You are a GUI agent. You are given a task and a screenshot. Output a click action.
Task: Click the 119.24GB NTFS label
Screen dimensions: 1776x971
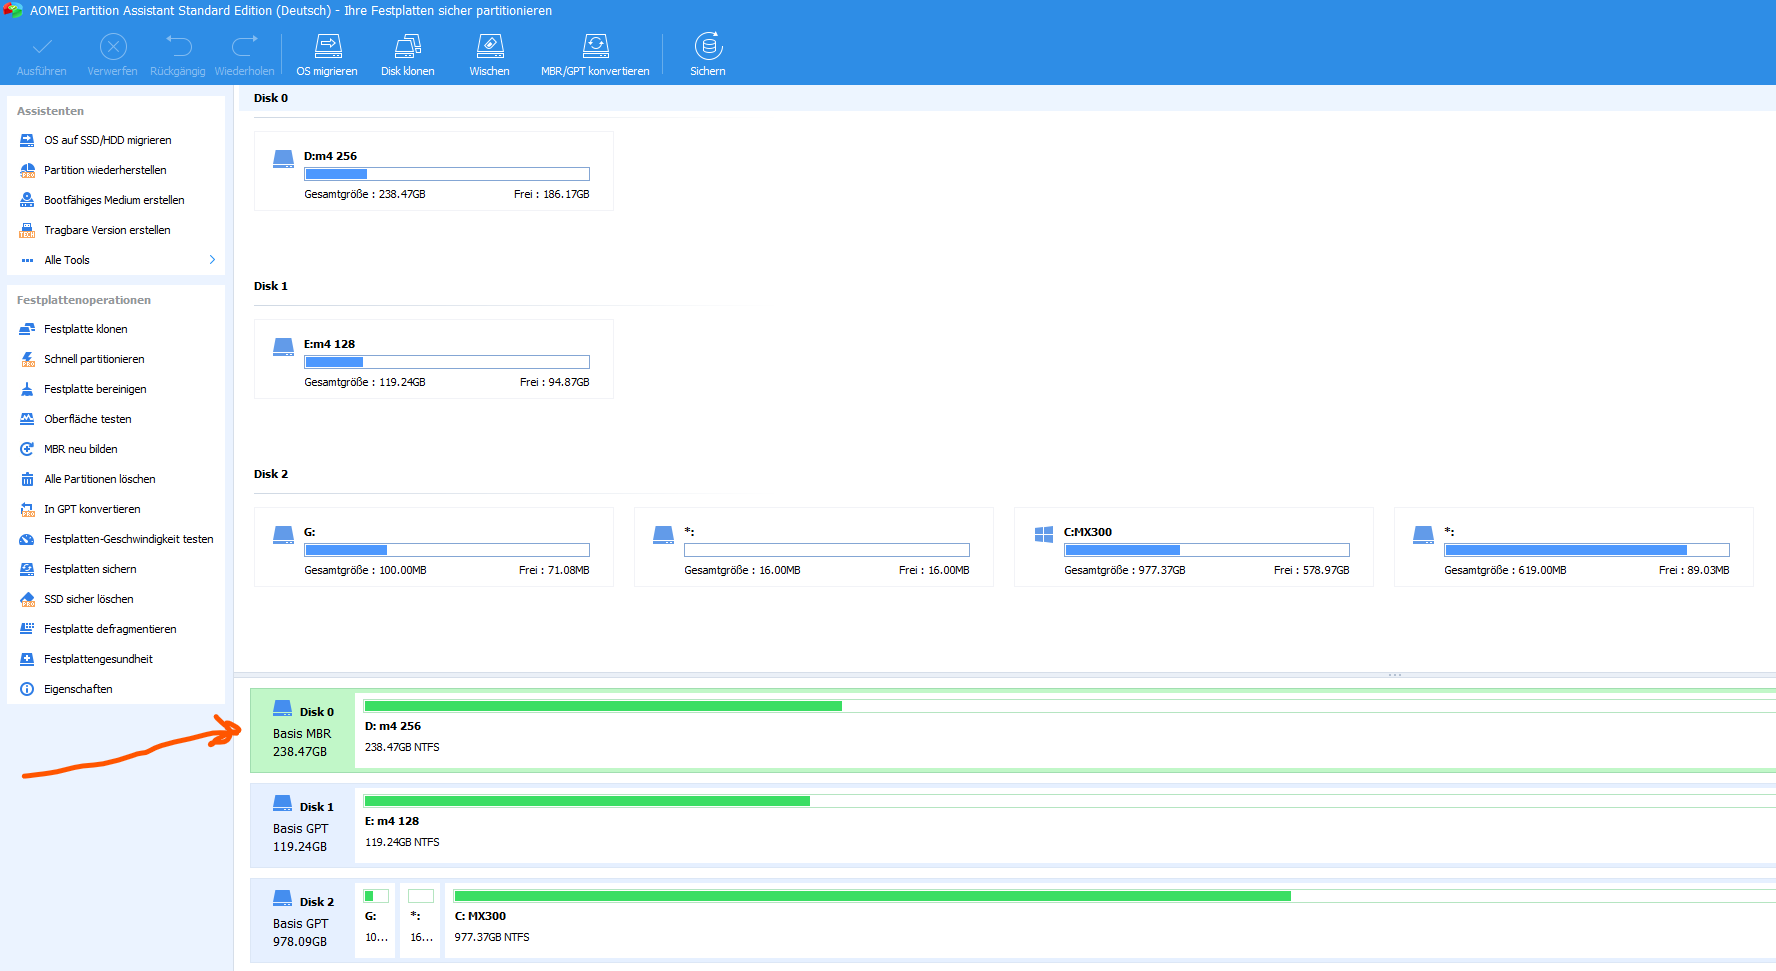pos(402,842)
